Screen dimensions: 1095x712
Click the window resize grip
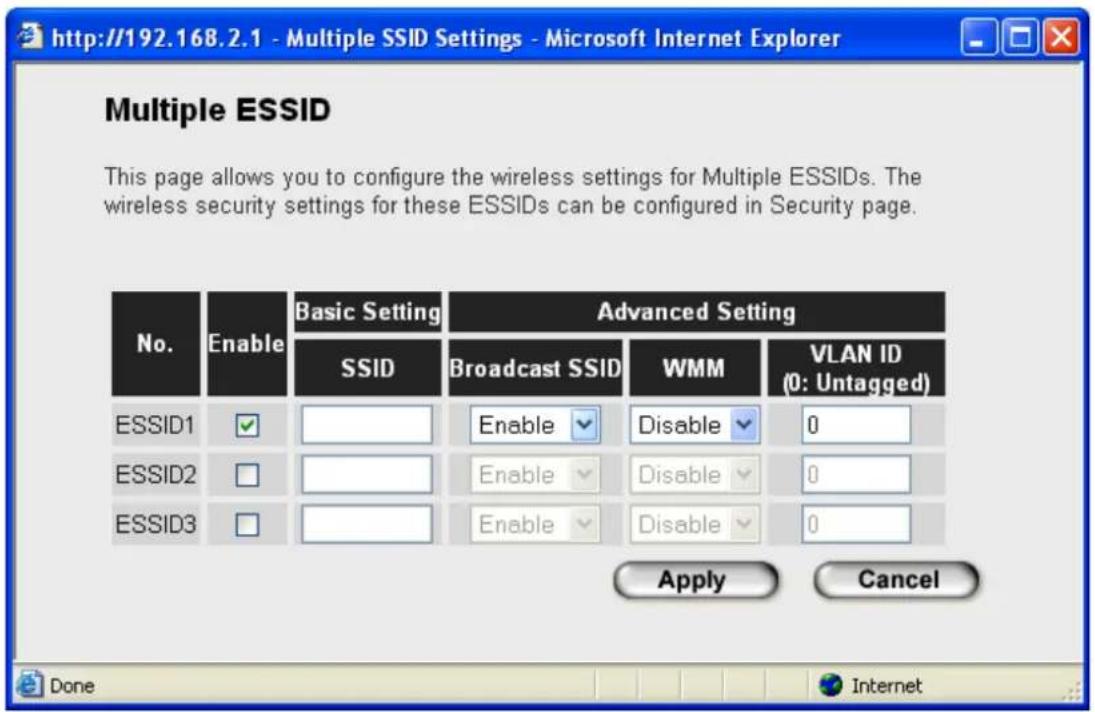pos(1072,691)
